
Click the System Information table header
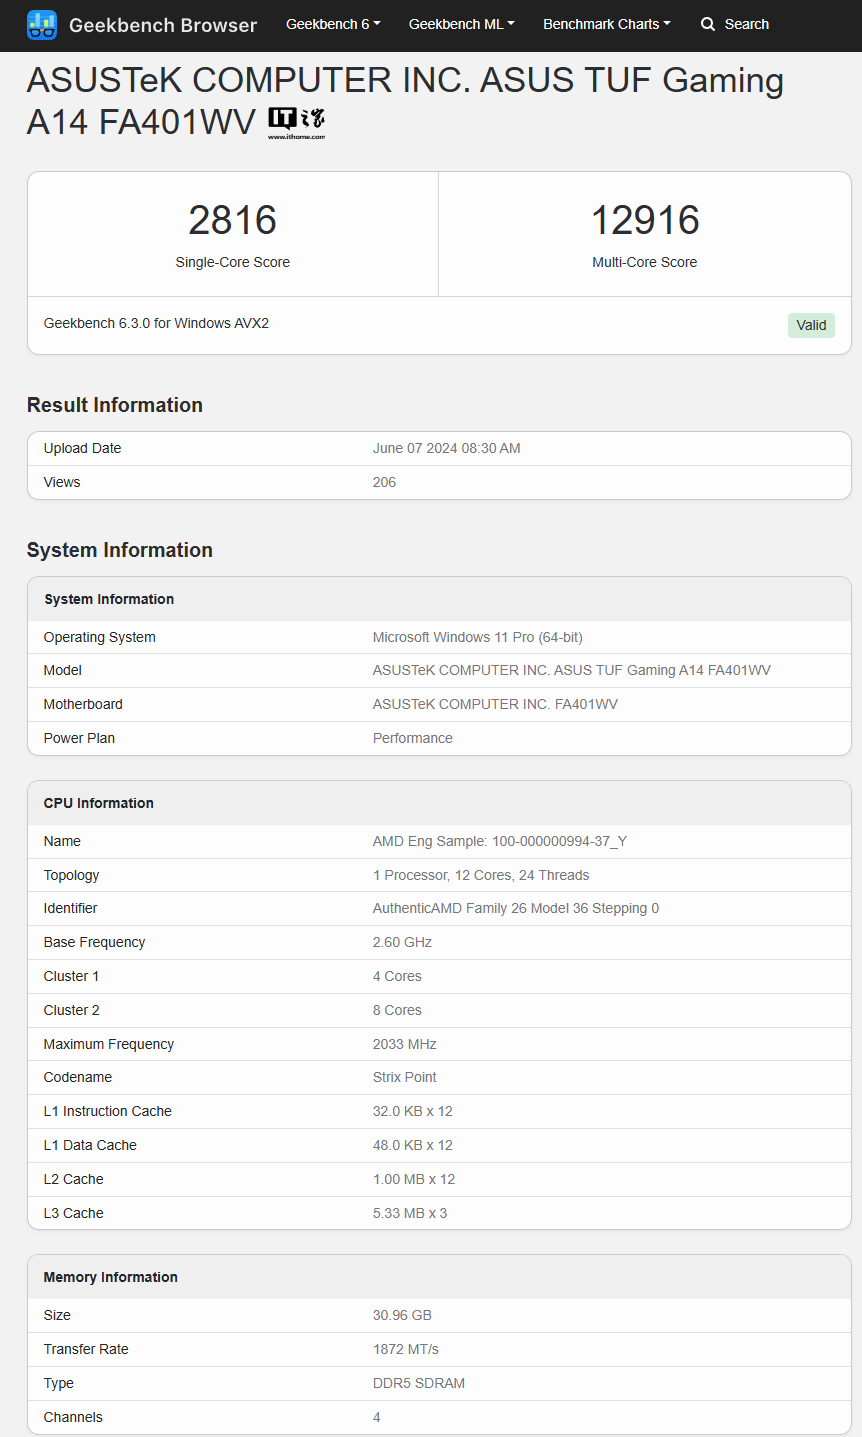tap(439, 599)
